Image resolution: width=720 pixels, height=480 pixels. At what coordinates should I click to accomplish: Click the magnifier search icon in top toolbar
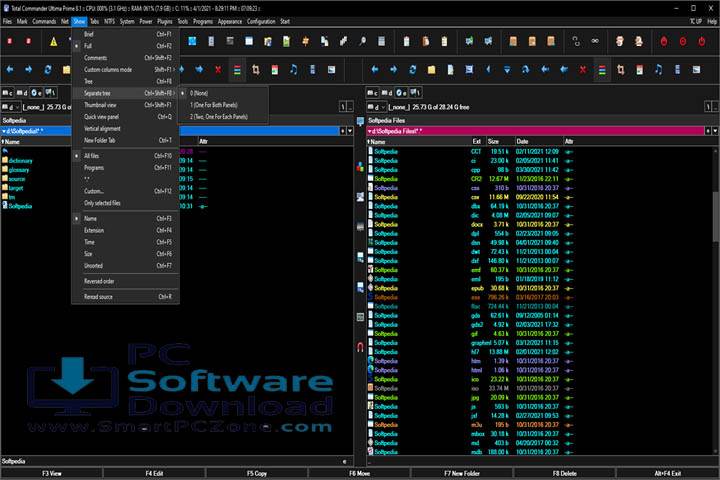363,41
